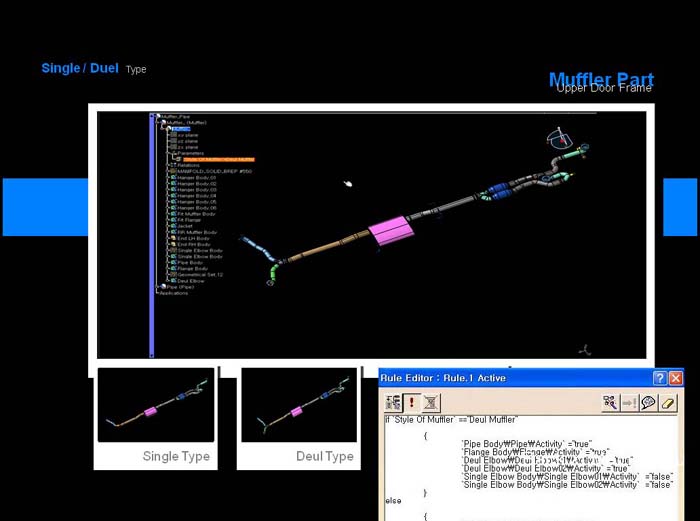Open the Deul Type thumbnail
The height and width of the screenshot is (521, 700).
click(299, 406)
